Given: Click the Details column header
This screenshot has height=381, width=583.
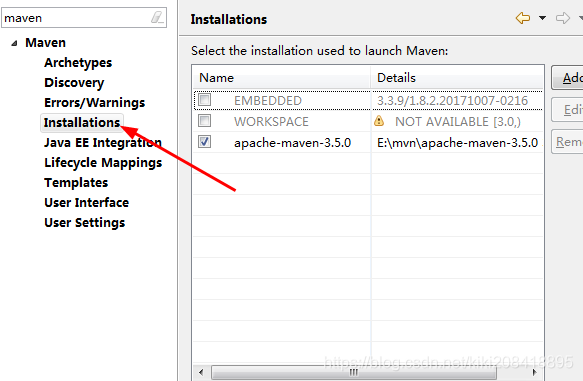Looking at the screenshot, I should click(x=457, y=78).
